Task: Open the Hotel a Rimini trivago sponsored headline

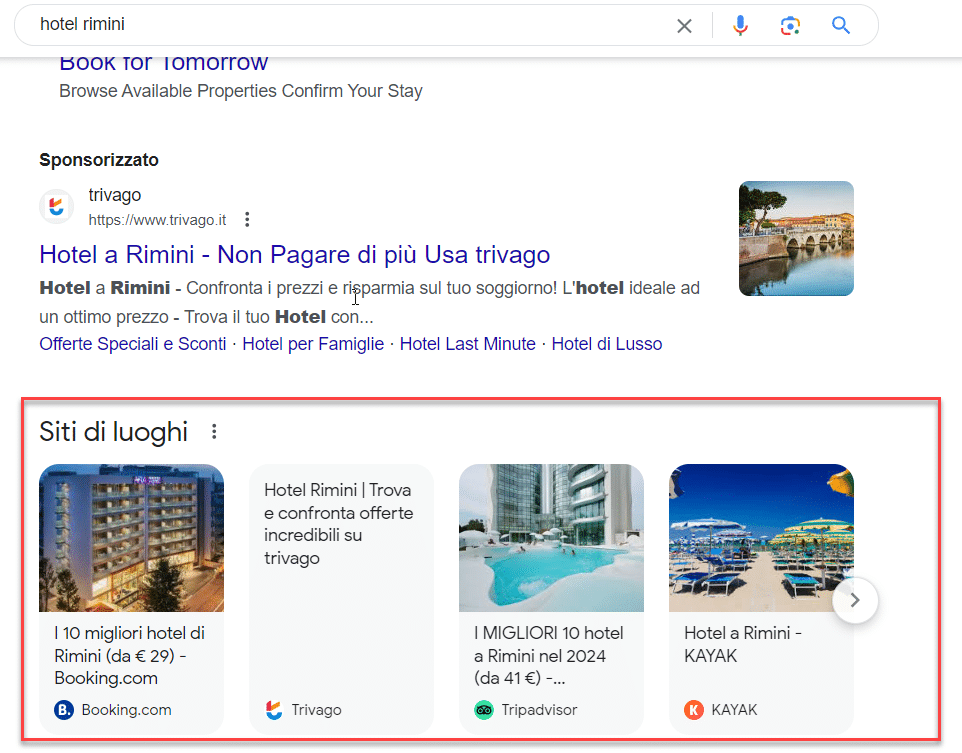Action: pyautogui.click(x=294, y=254)
